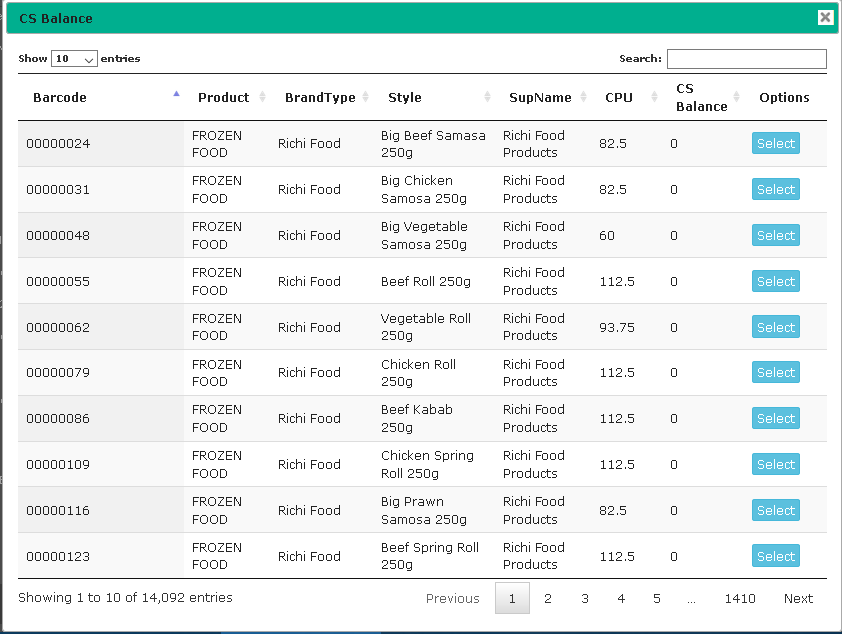The image size is (842, 634).
Task: Go to the Next page
Action: (x=798, y=598)
